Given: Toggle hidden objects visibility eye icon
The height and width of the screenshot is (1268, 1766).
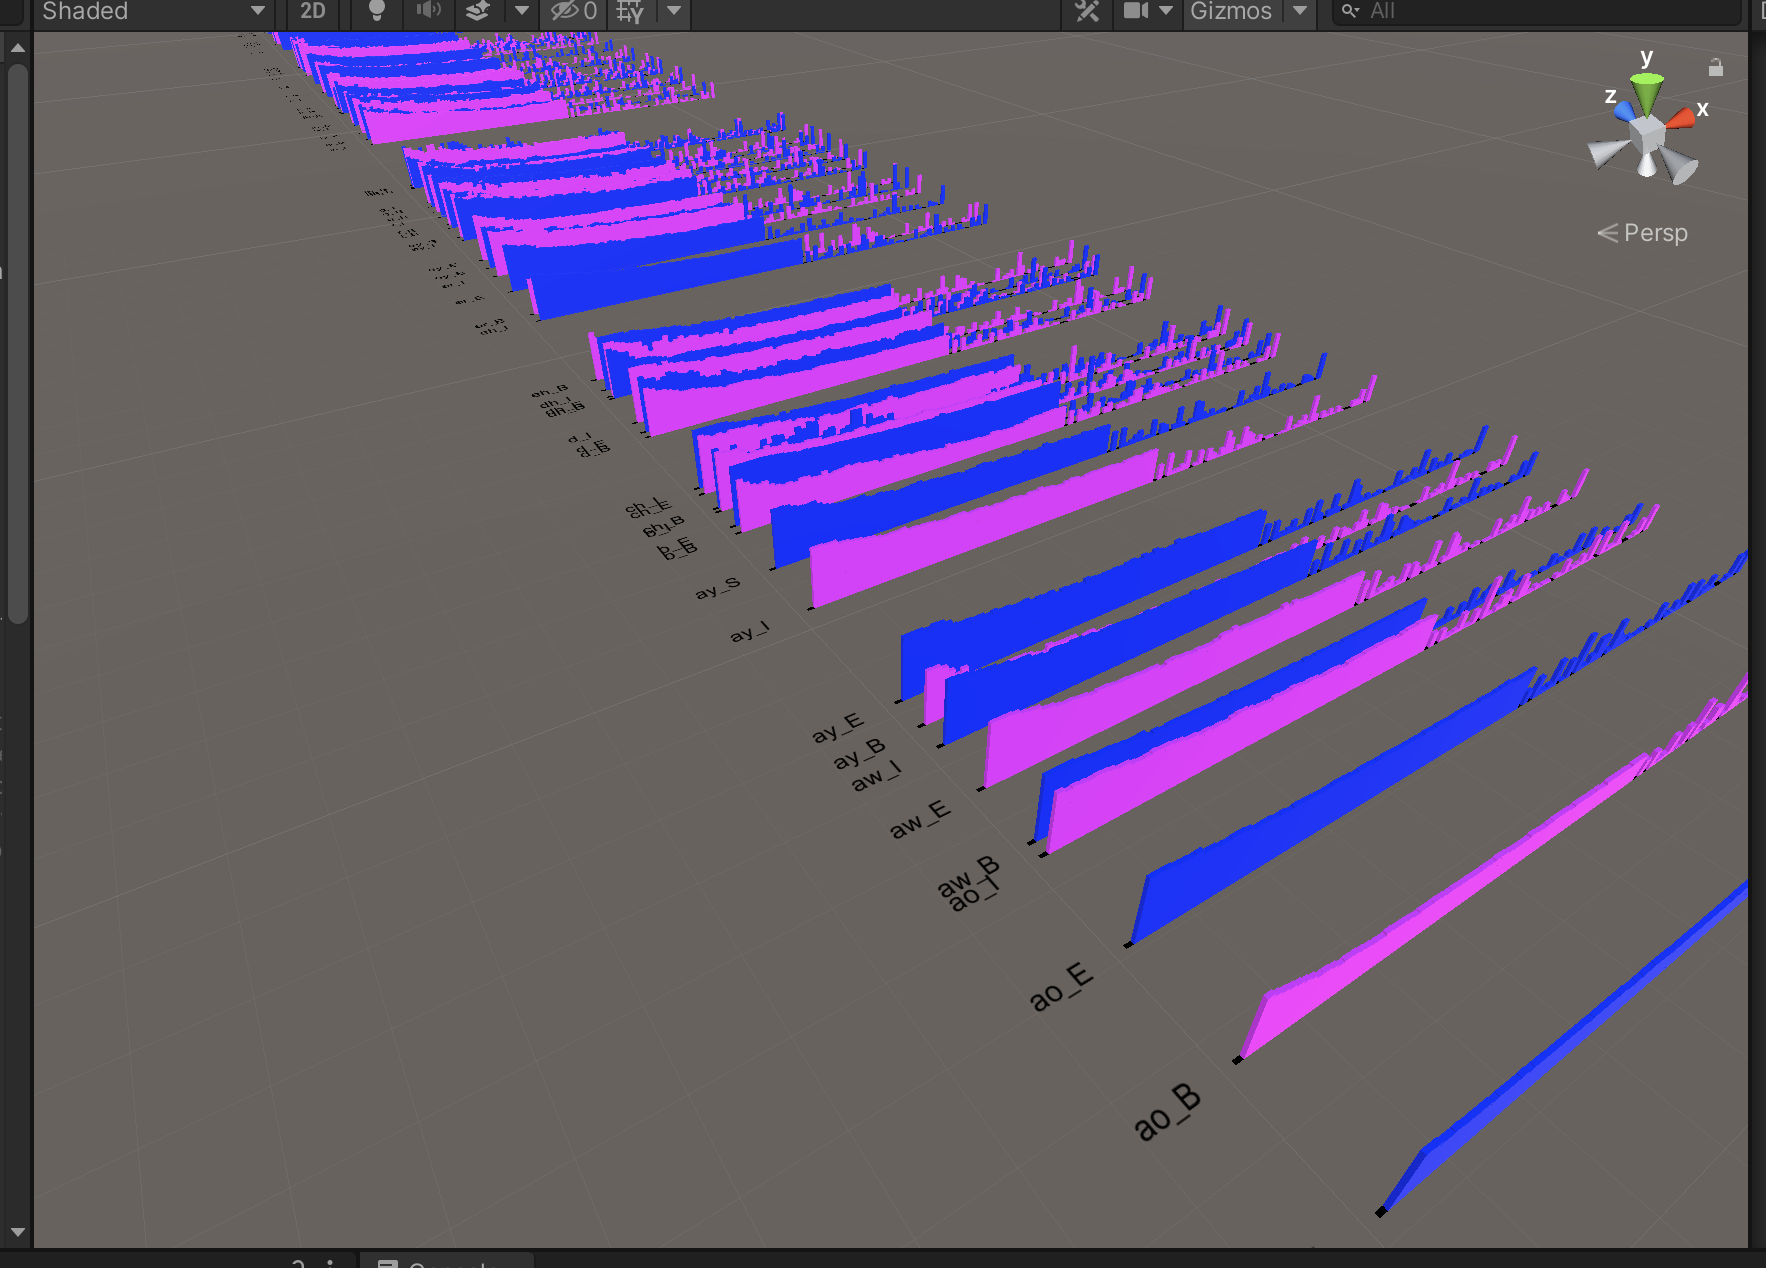Looking at the screenshot, I should point(573,11).
